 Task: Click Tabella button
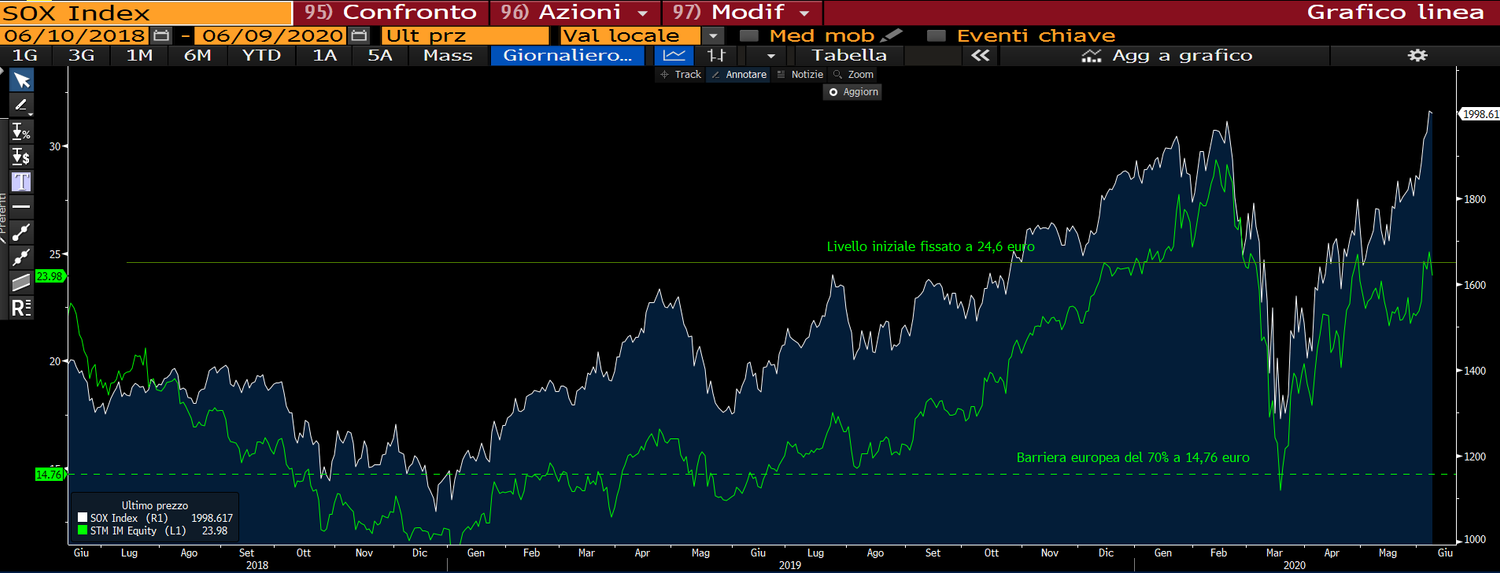click(x=849, y=55)
